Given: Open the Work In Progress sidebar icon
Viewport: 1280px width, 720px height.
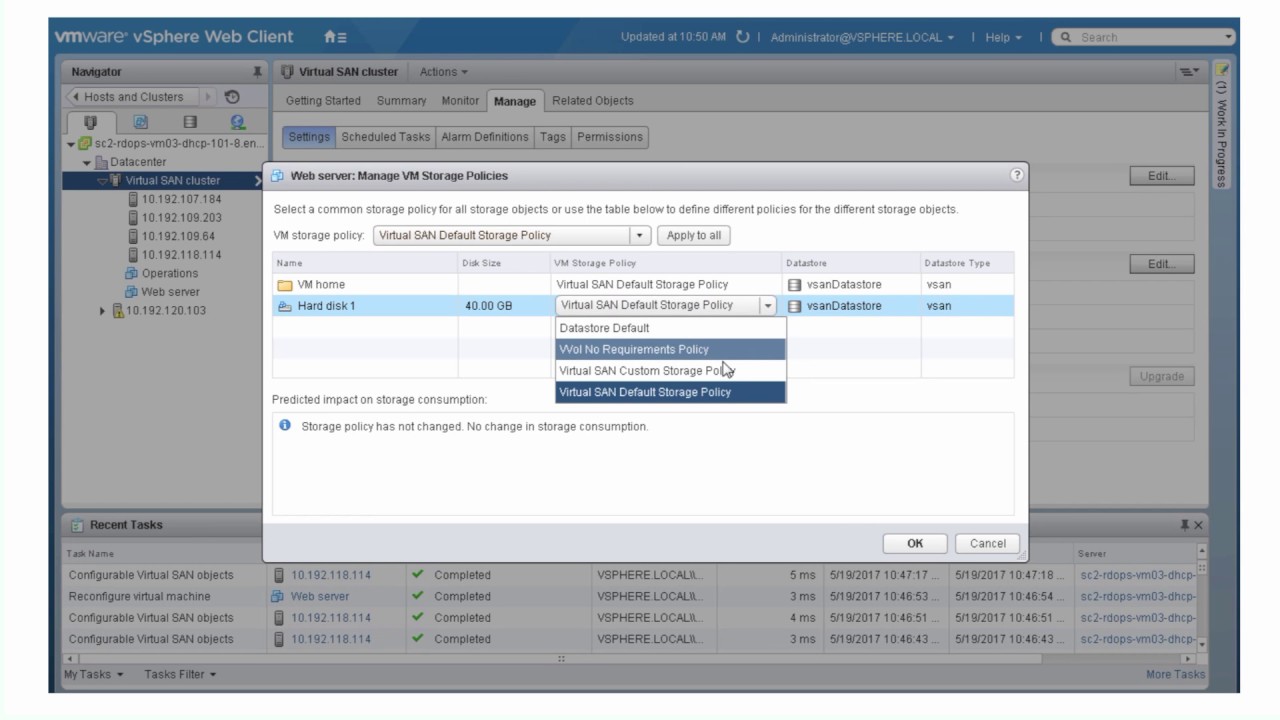Looking at the screenshot, I should 1221,71.
